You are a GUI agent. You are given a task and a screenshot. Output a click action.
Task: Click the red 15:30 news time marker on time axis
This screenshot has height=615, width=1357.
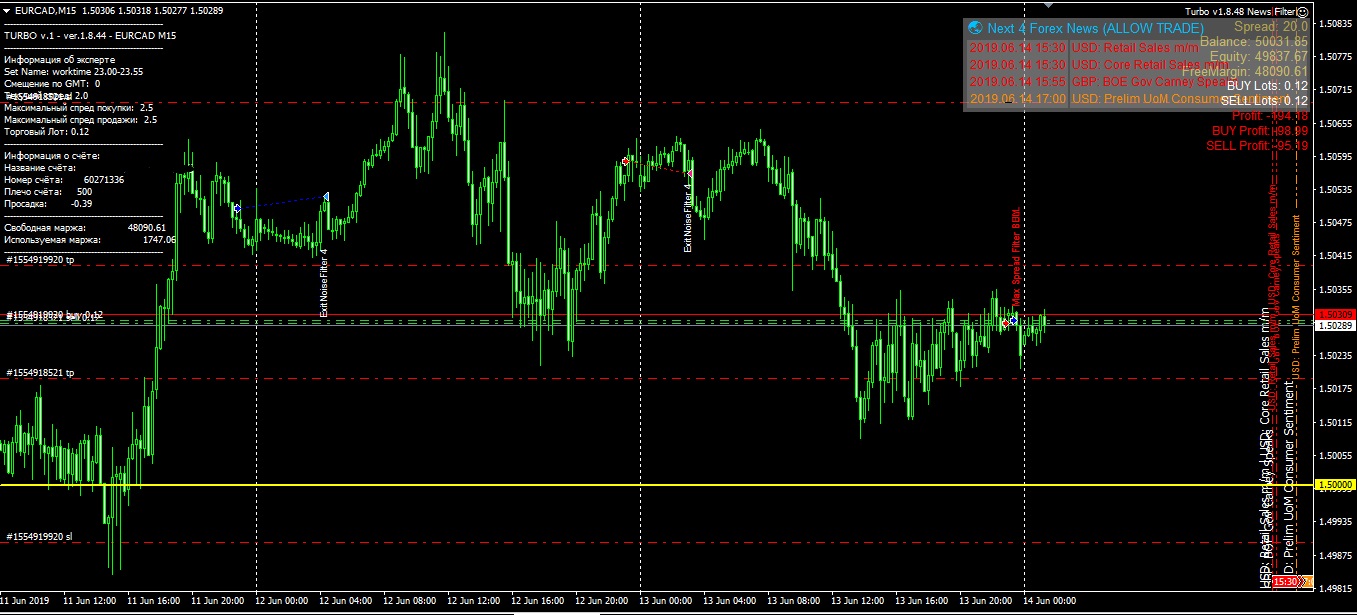coord(1285,581)
